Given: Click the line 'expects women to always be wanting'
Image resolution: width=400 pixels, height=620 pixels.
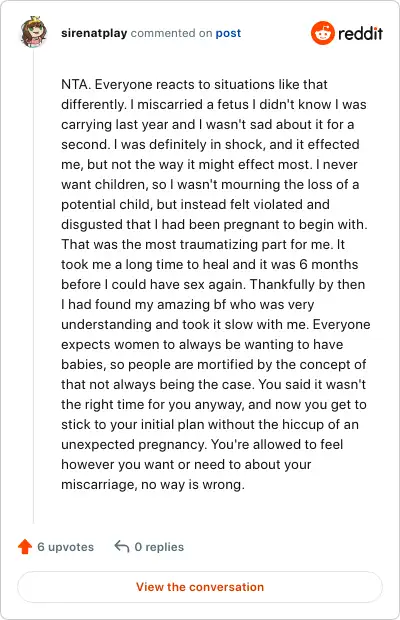Looking at the screenshot, I should click(202, 344).
